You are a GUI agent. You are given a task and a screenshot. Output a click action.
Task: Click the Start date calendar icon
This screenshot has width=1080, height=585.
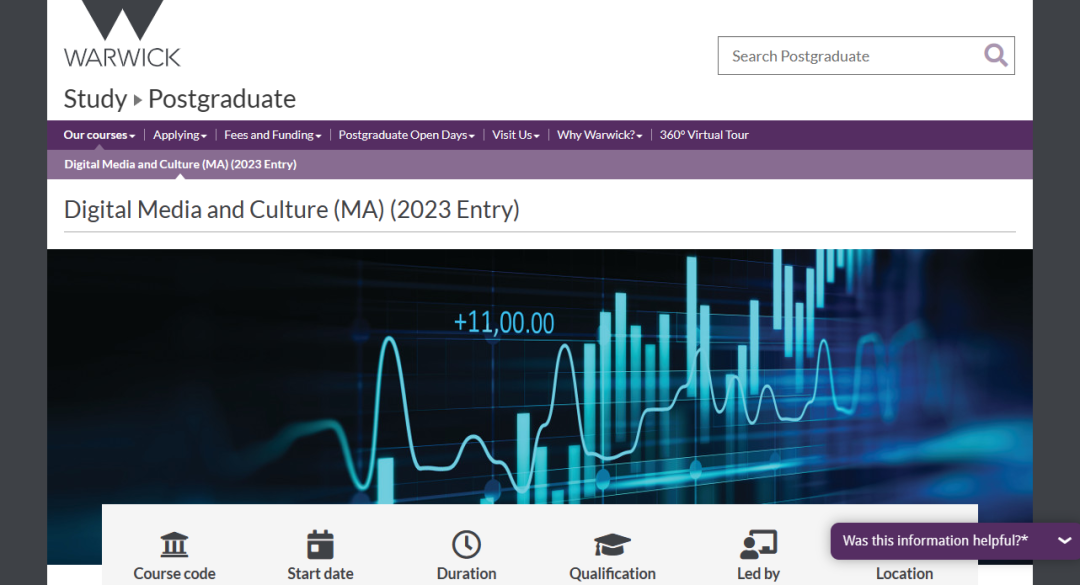click(320, 545)
